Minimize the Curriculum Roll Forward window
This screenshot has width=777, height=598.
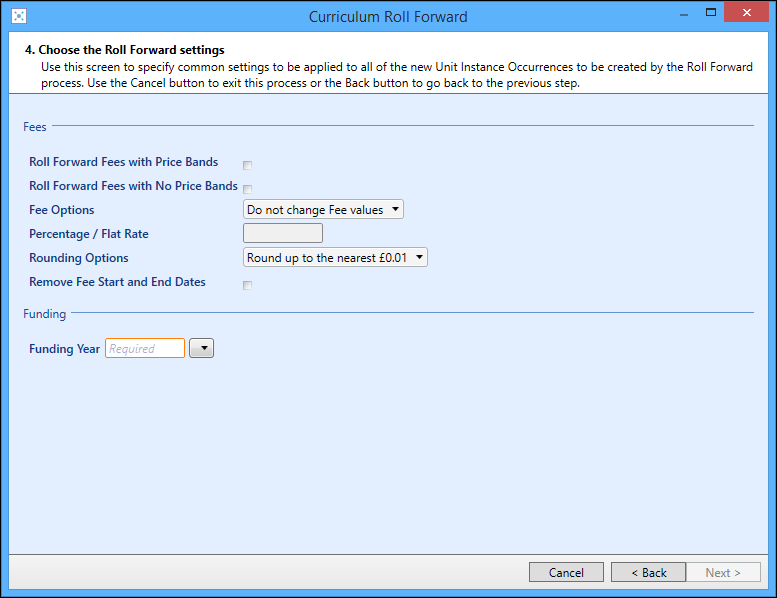684,14
